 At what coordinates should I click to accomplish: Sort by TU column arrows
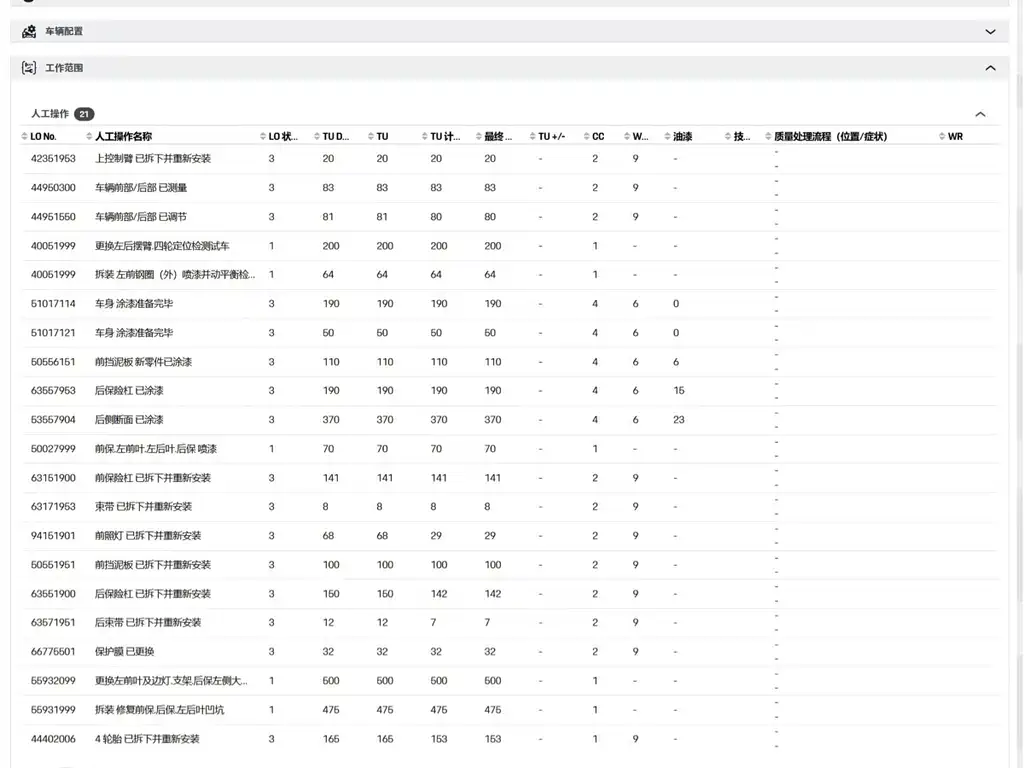[371, 136]
